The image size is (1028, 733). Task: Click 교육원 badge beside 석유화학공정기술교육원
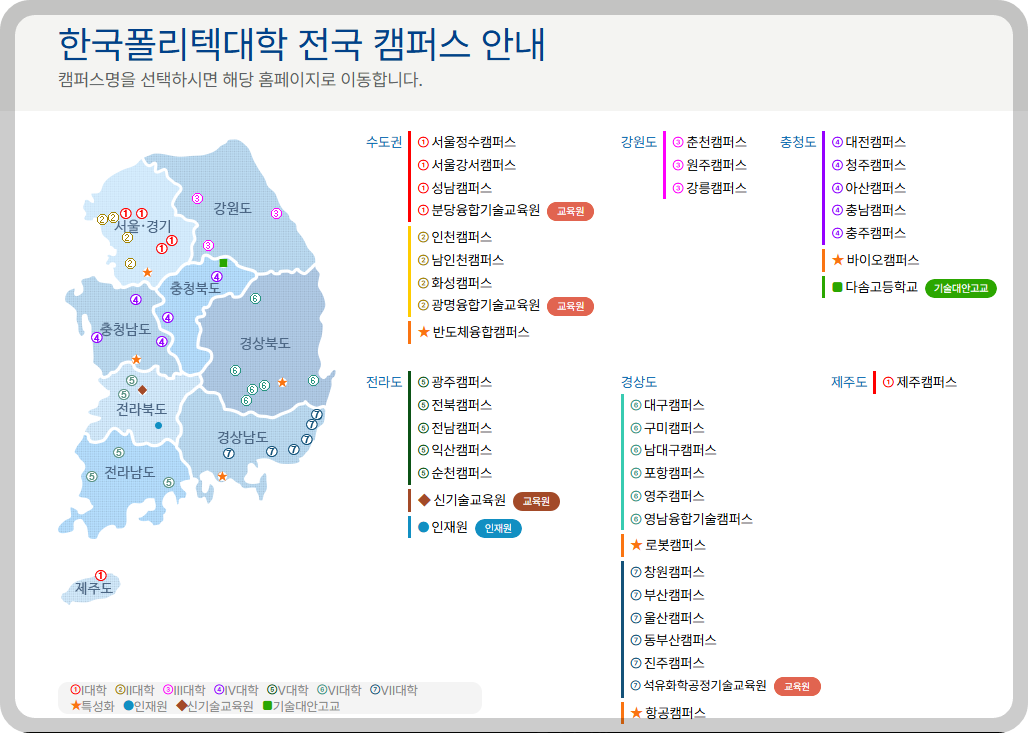pos(797,686)
